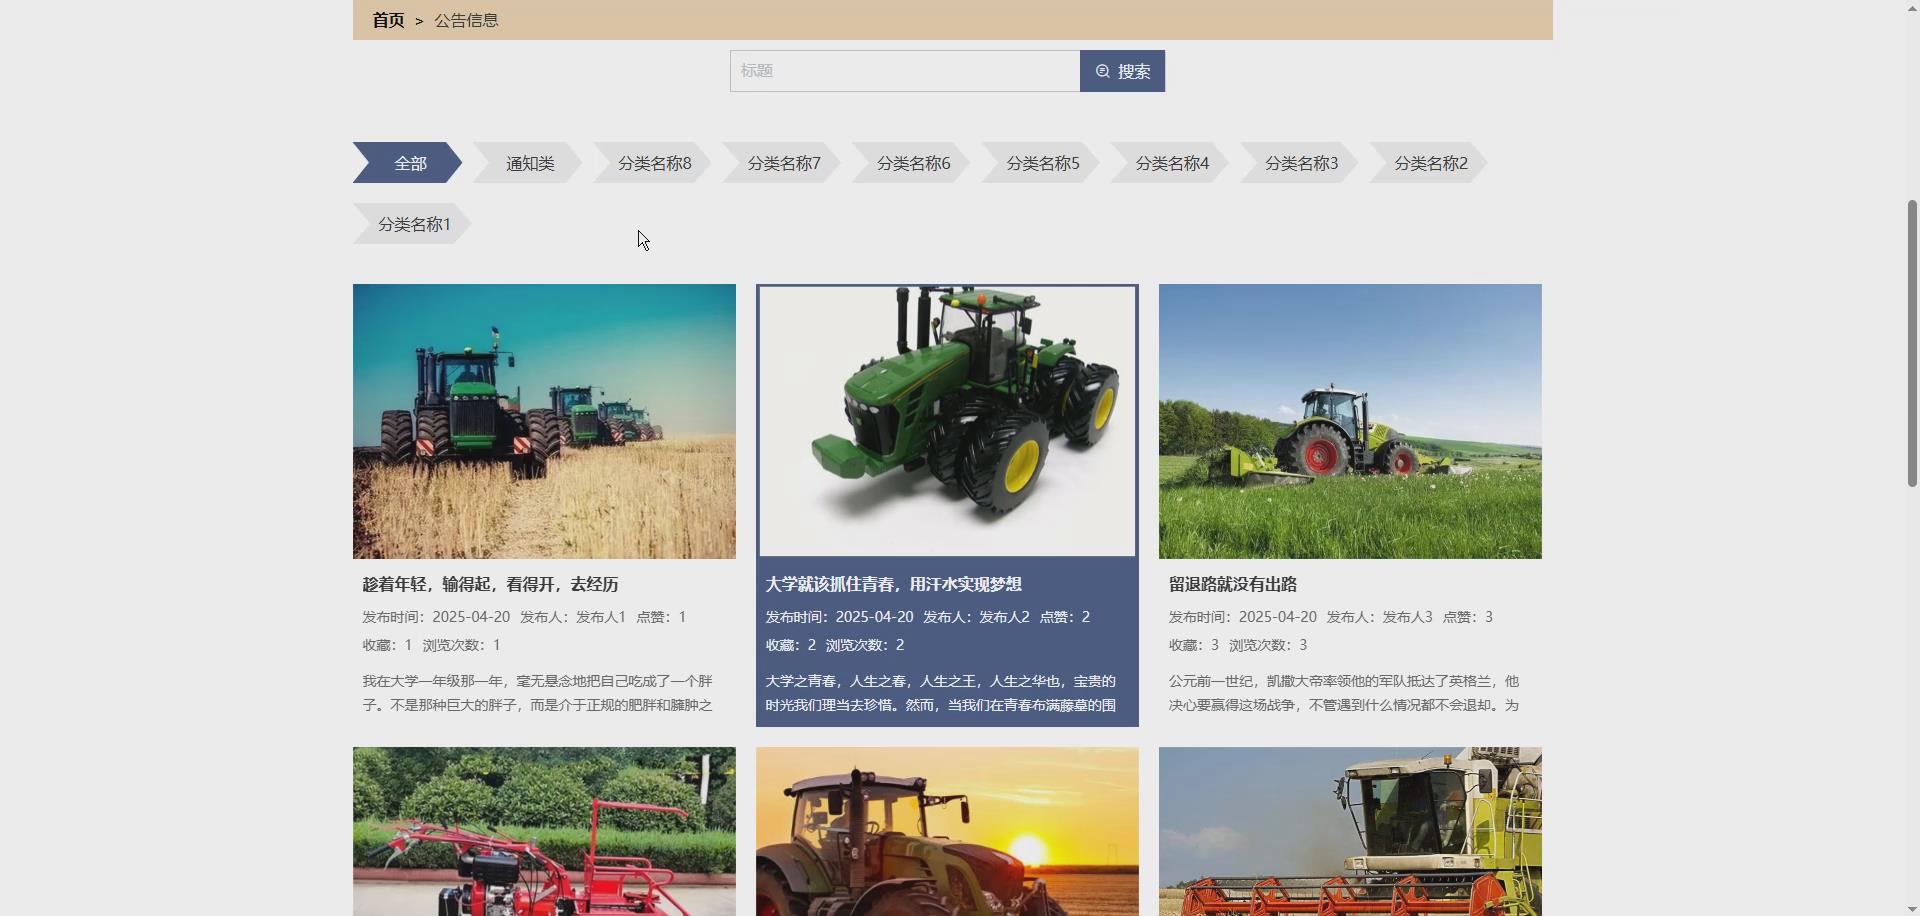Click the 公告信息 breadcrumb label
This screenshot has width=1920, height=916.
click(x=466, y=19)
